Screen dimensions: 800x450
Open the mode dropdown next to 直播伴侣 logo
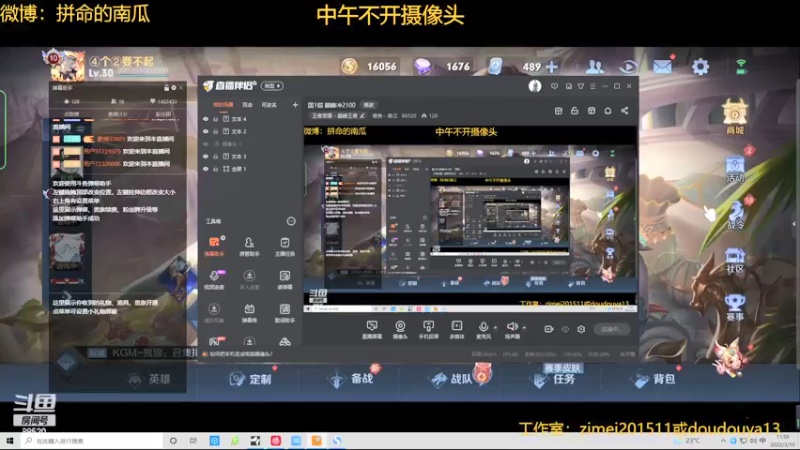(x=272, y=86)
